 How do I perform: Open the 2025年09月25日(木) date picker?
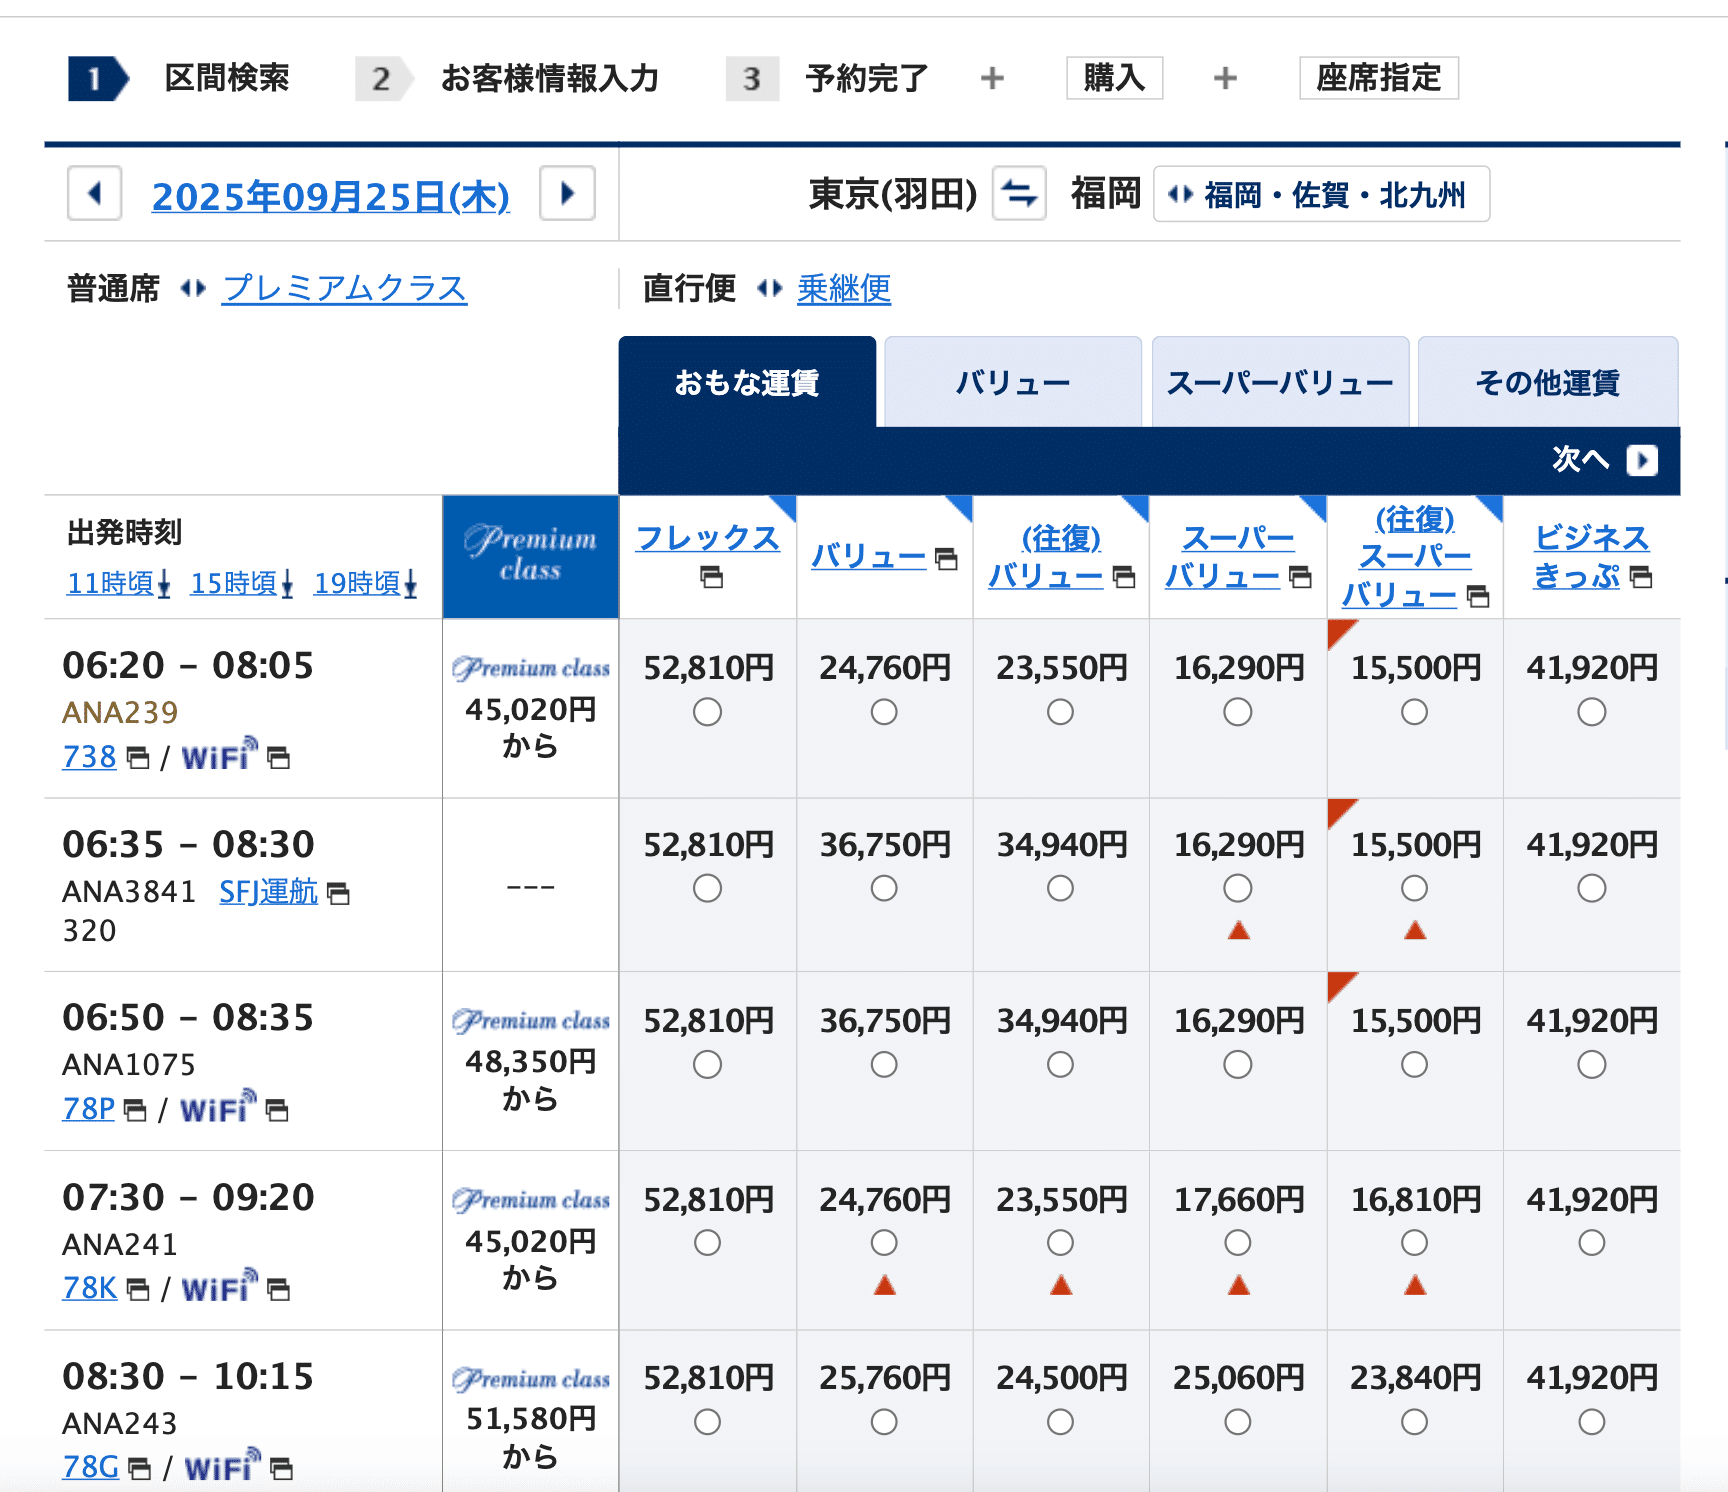pos(331,197)
